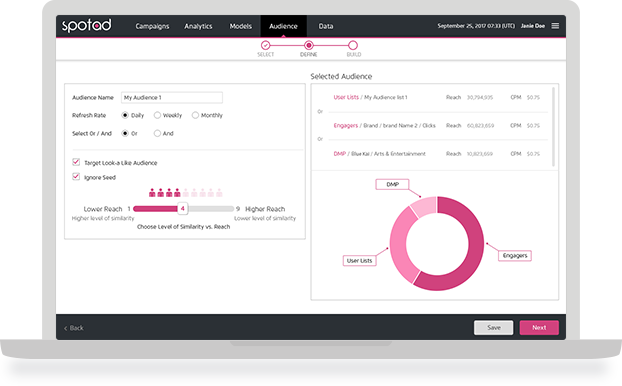Select Daily refresh rate
This screenshot has width=622, height=386.
125,115
